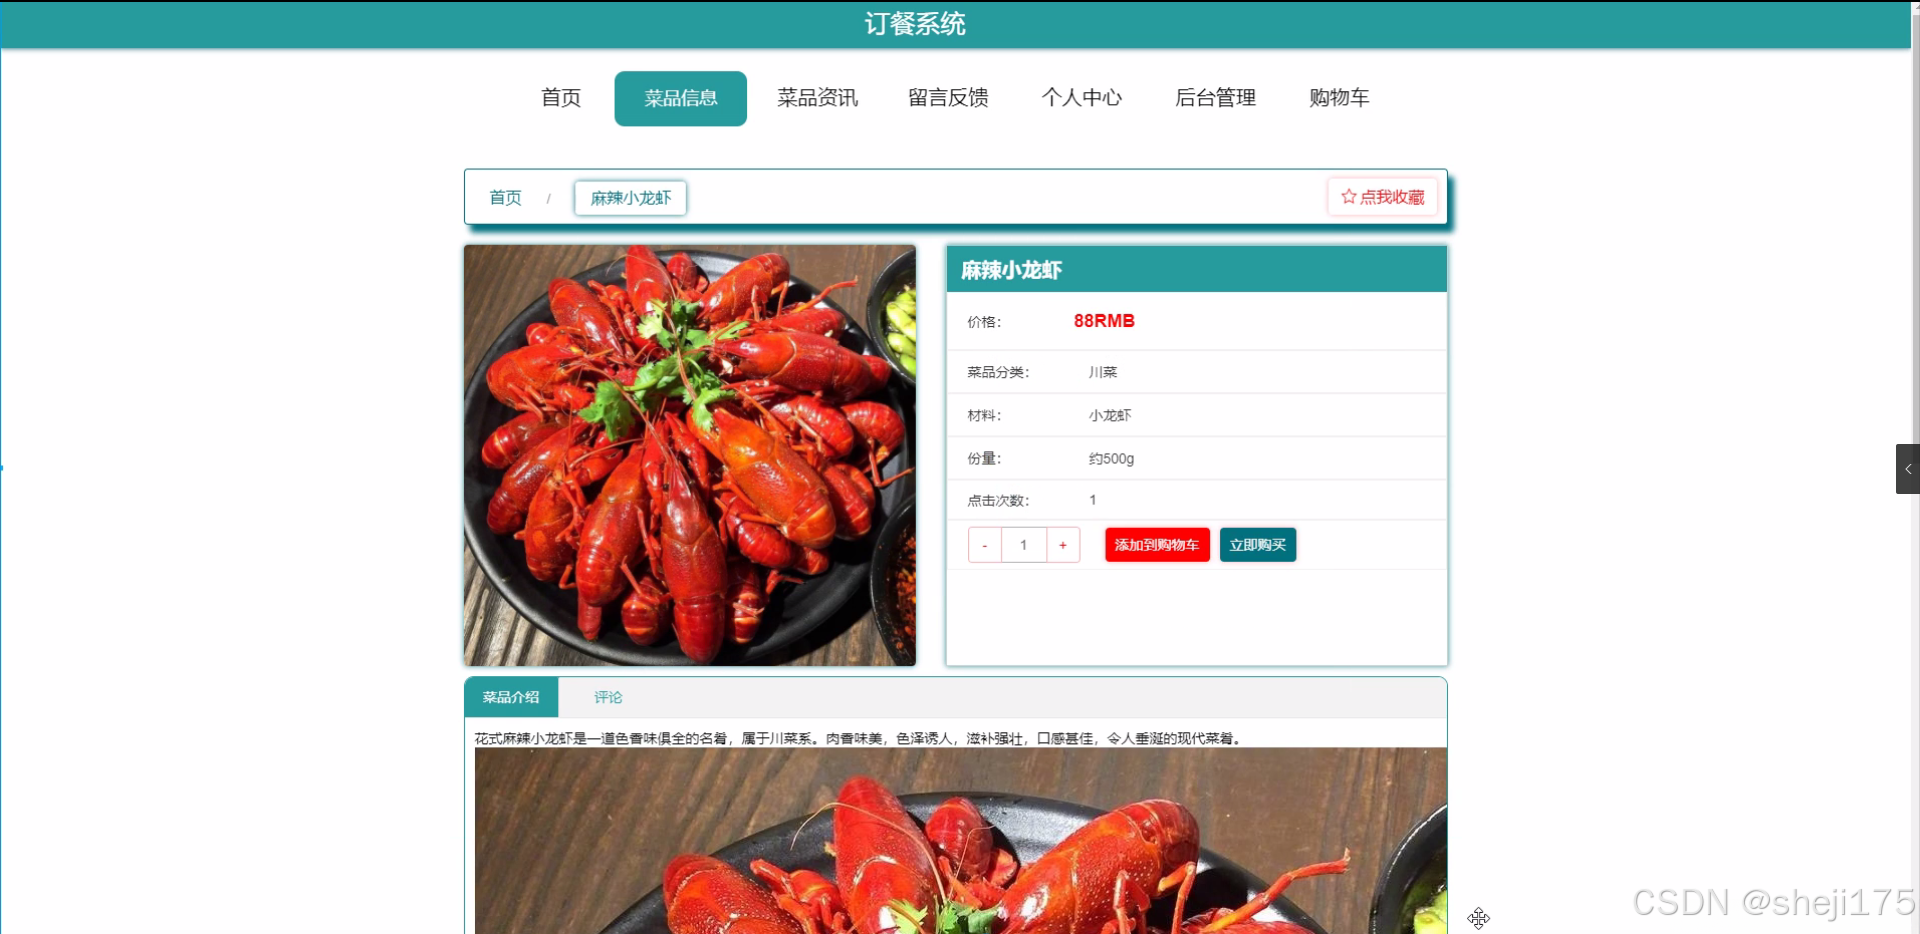Switch to the 评论 tab
1920x934 pixels.
608,697
